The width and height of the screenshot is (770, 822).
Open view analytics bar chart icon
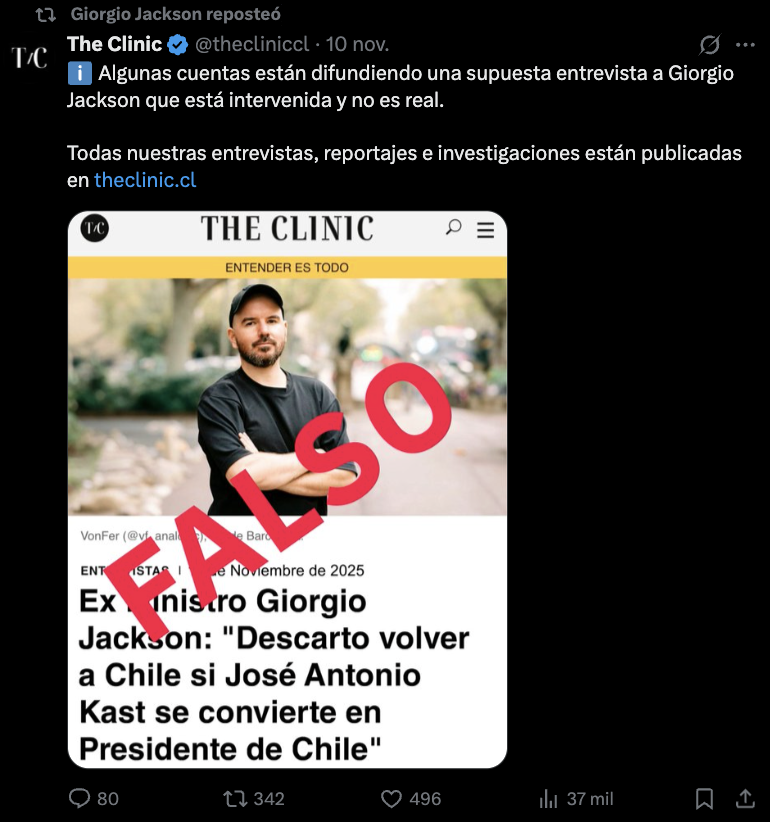tap(548, 799)
